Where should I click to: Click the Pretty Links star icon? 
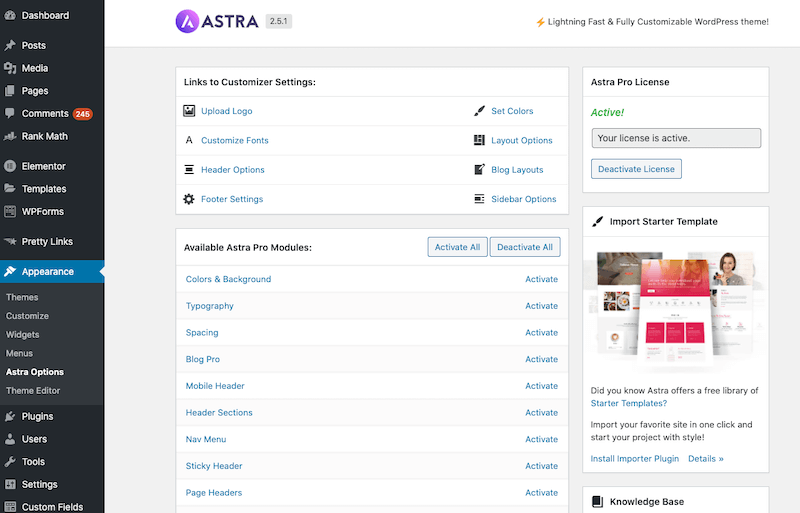(10, 241)
